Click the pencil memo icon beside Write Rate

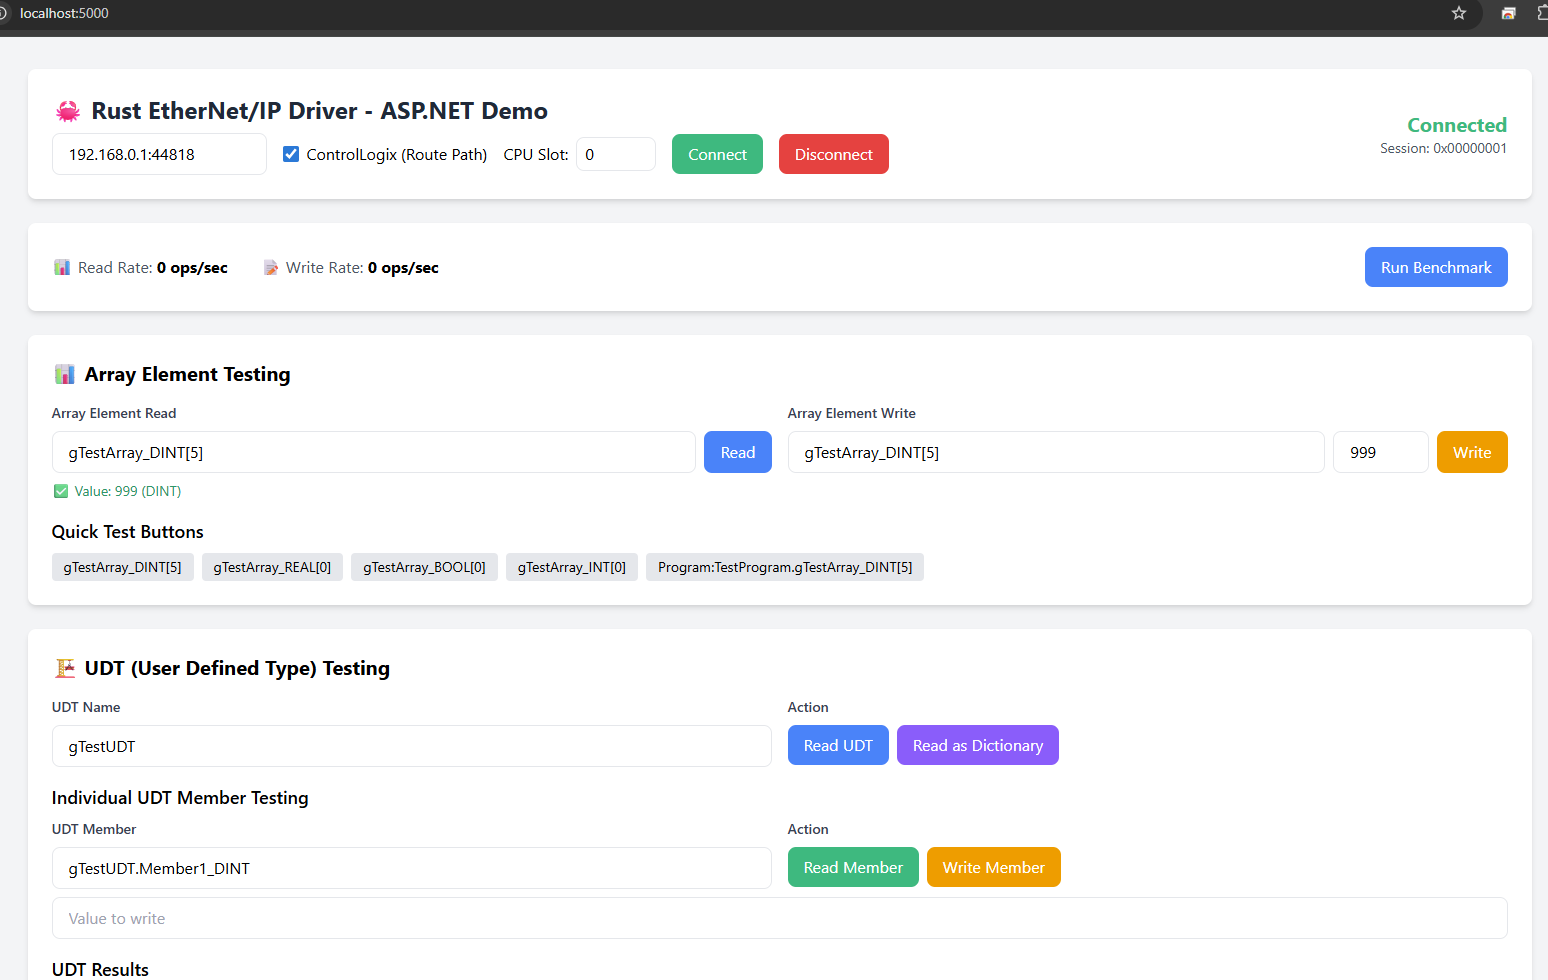[271, 267]
